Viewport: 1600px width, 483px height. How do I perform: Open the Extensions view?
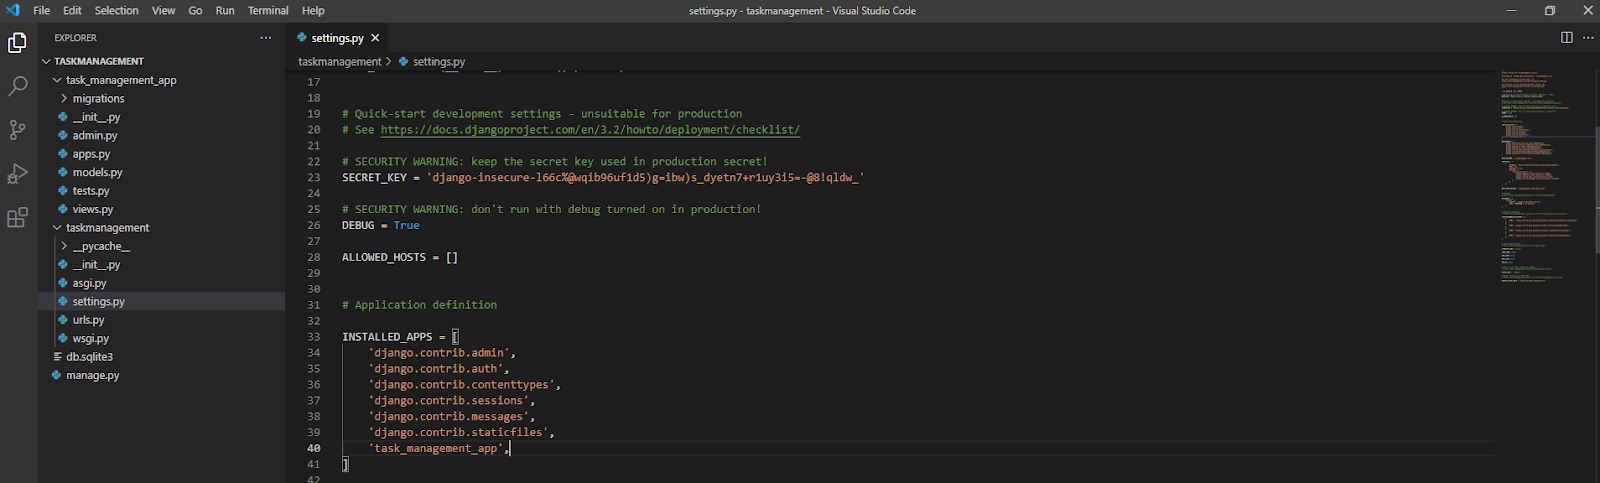pyautogui.click(x=17, y=218)
